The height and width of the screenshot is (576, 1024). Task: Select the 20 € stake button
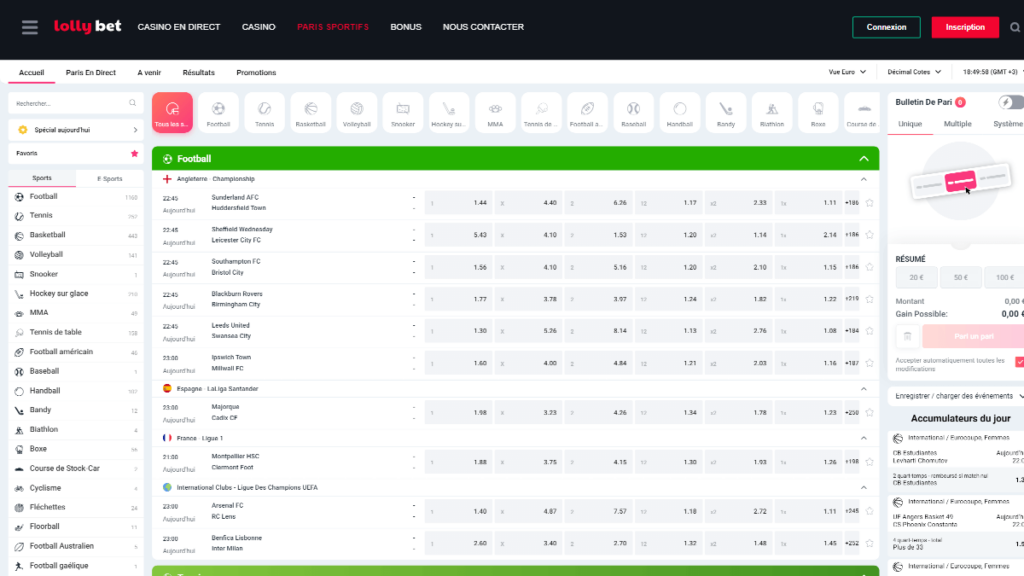[x=916, y=278]
